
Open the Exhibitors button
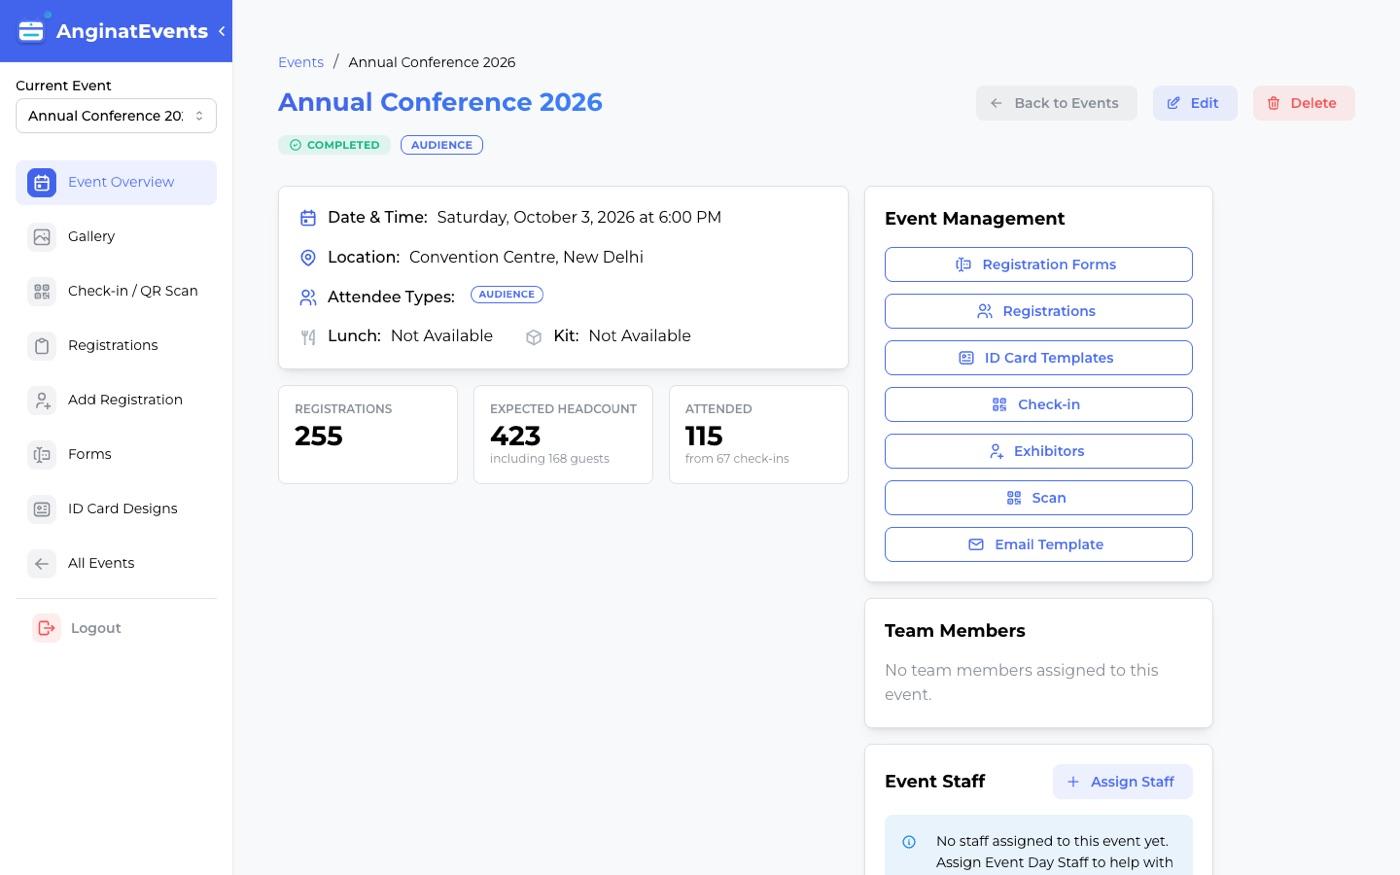coord(1038,451)
